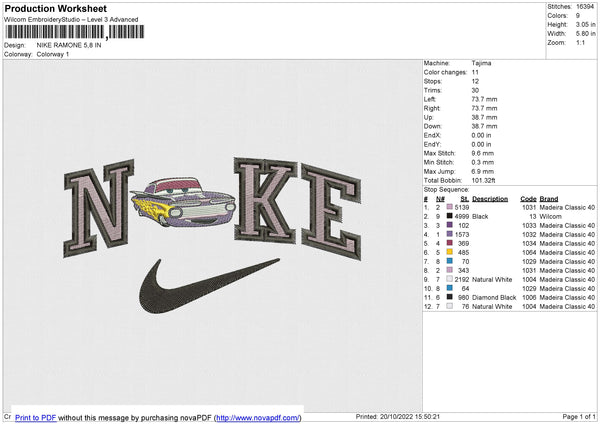The width and height of the screenshot is (600, 424).
Task: Click the embroidered letter K
Action: [265, 200]
